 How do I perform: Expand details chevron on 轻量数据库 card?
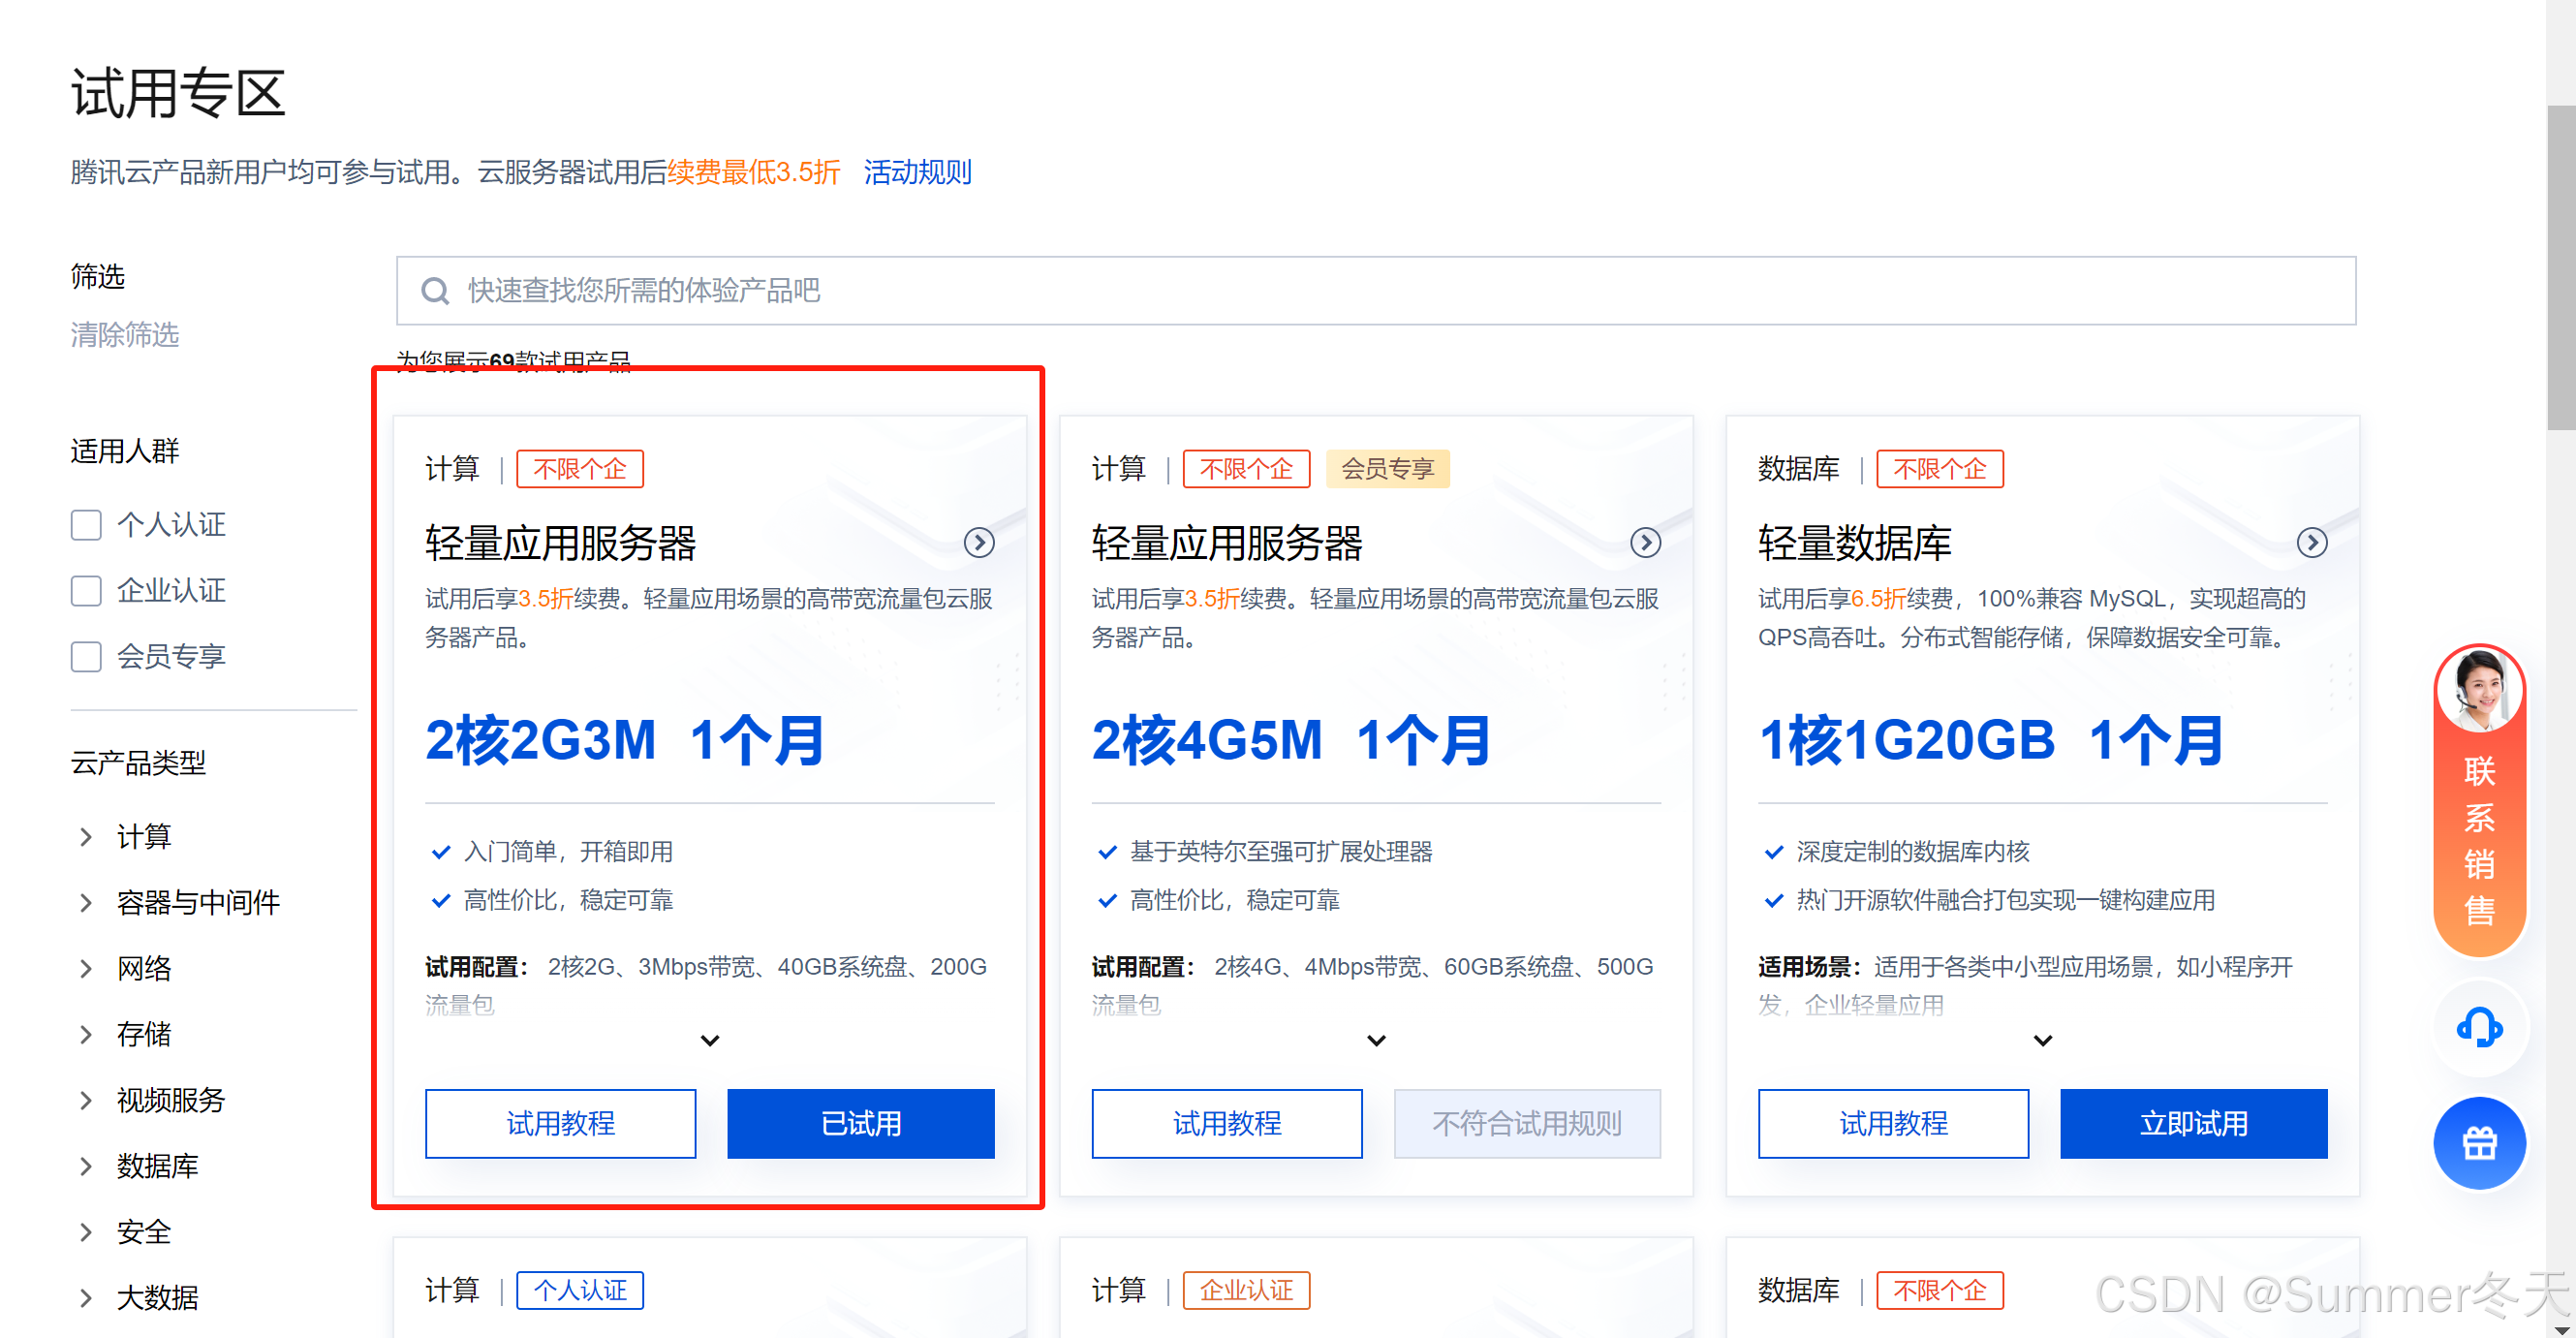2043,1040
